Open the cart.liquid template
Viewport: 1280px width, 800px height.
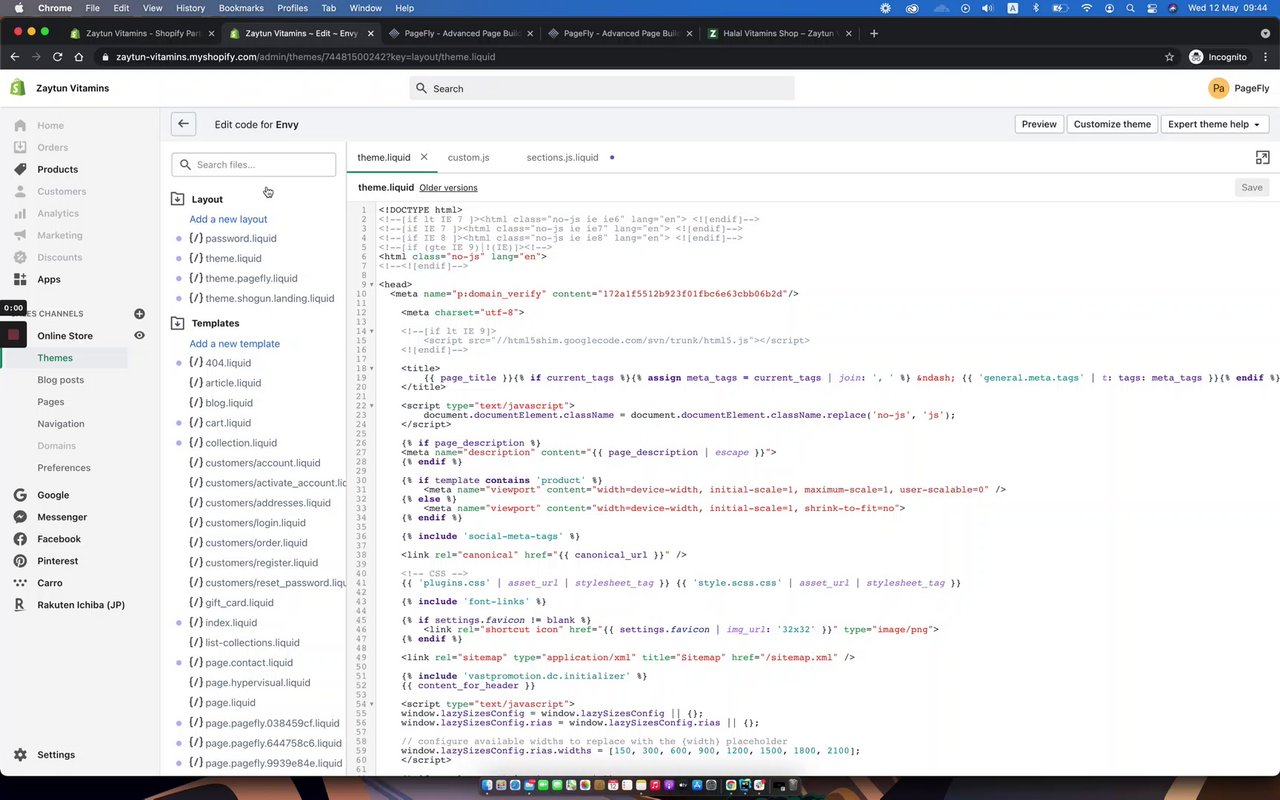coord(228,423)
